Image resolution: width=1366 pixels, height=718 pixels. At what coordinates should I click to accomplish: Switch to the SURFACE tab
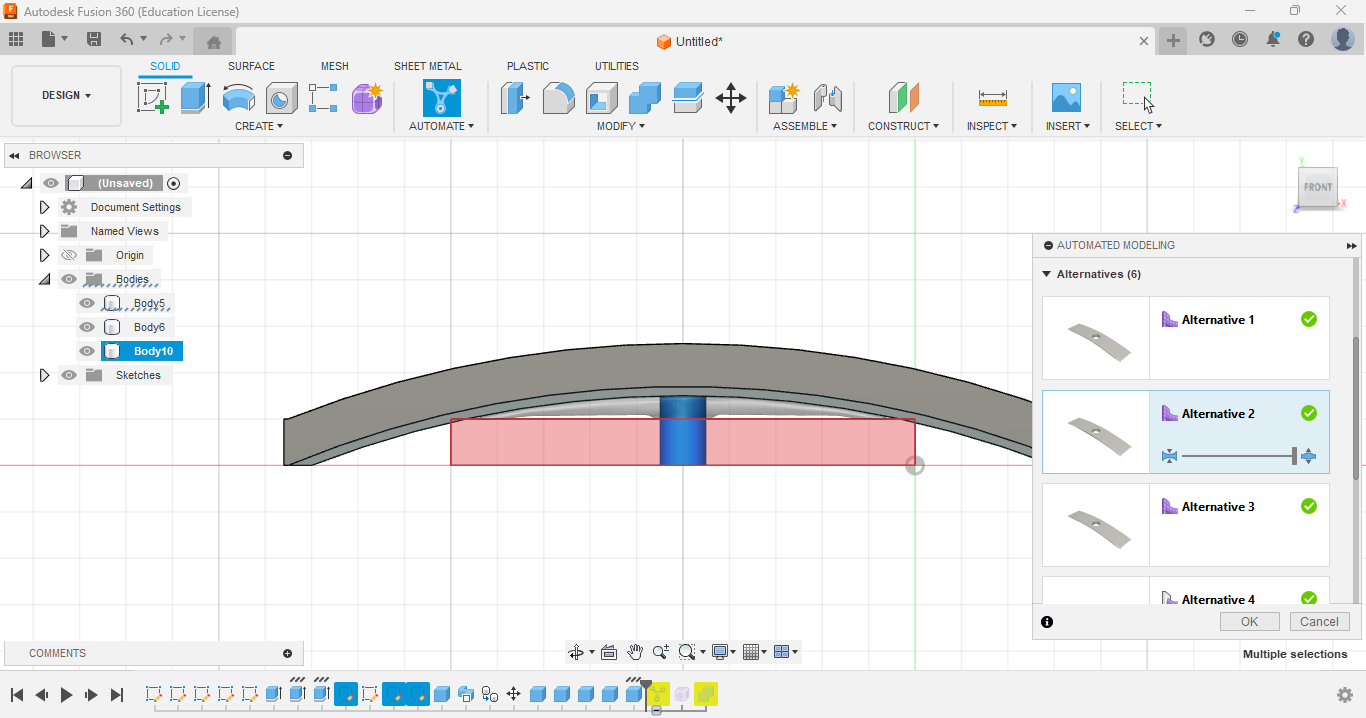click(x=251, y=66)
